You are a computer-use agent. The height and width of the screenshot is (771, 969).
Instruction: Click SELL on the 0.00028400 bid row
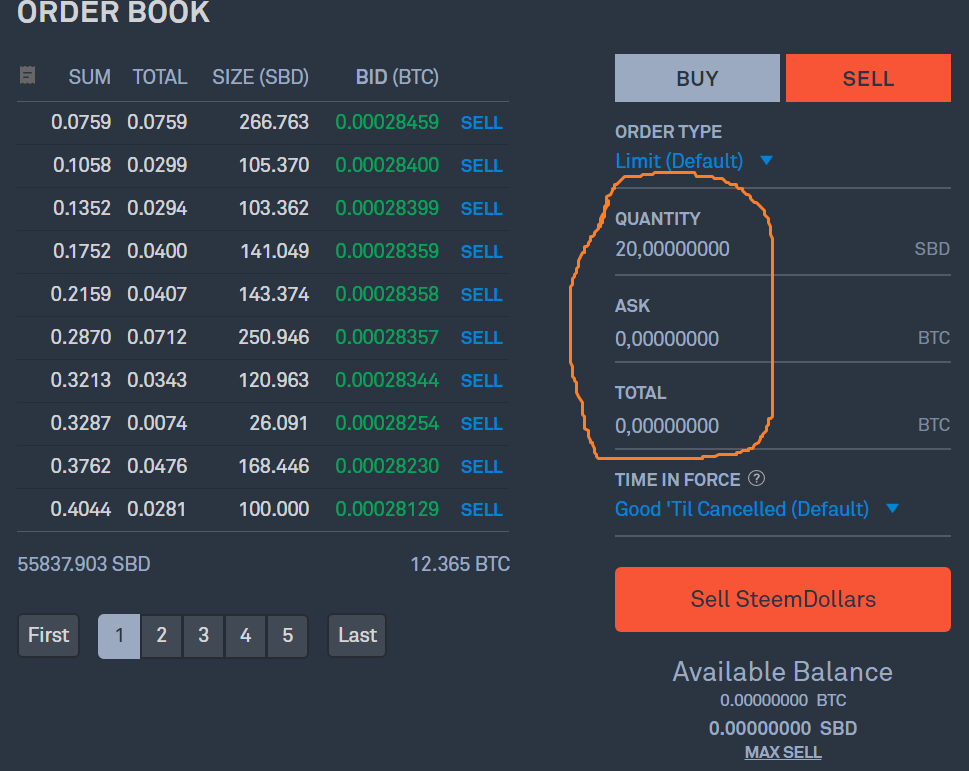pyautogui.click(x=481, y=166)
